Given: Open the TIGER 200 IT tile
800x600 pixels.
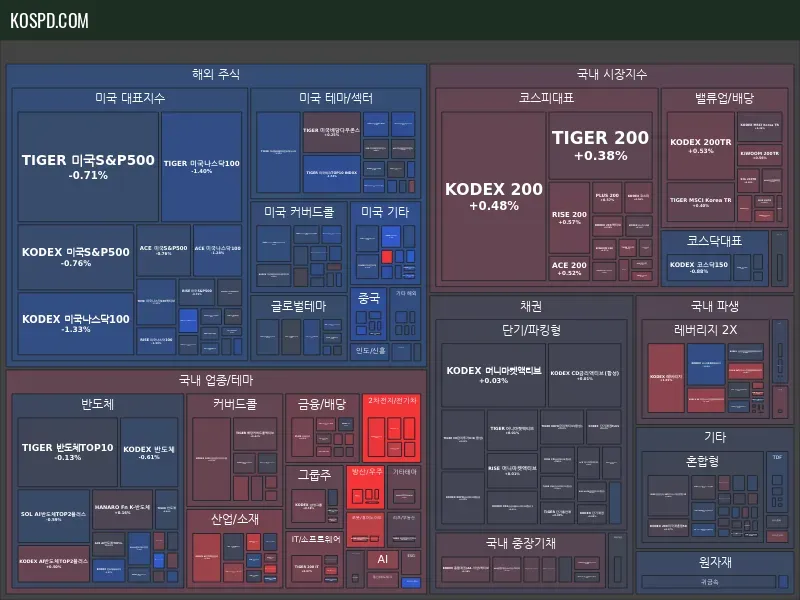Looking at the screenshot, I should 307,568.
